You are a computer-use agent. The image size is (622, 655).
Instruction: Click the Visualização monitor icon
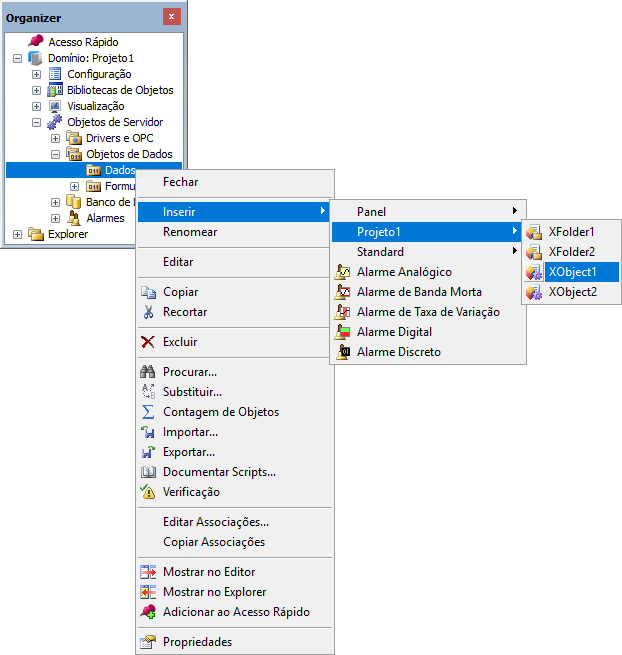click(x=55, y=106)
